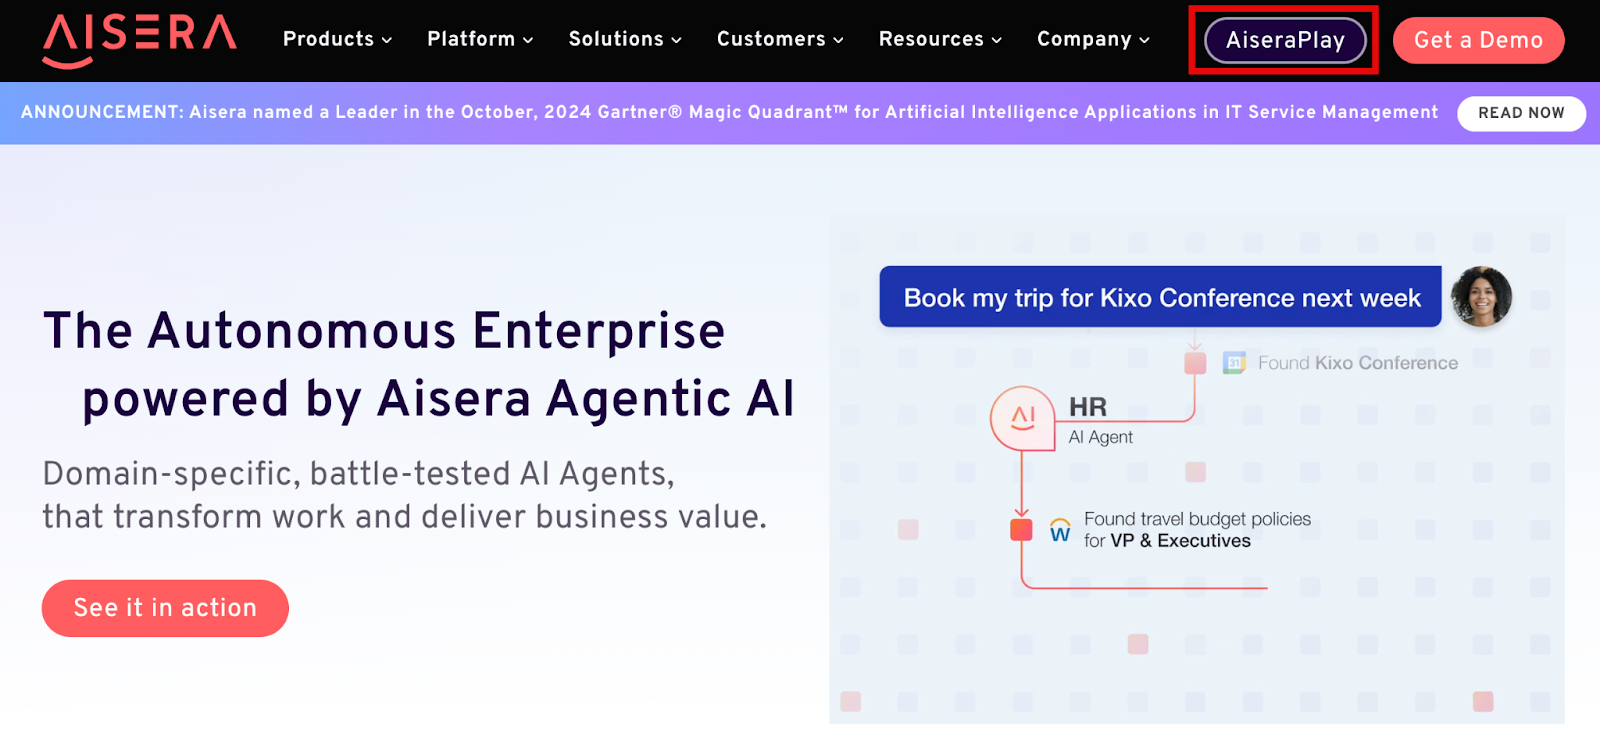Open the Company menu
This screenshot has height=752, width=1600.
coord(1093,40)
